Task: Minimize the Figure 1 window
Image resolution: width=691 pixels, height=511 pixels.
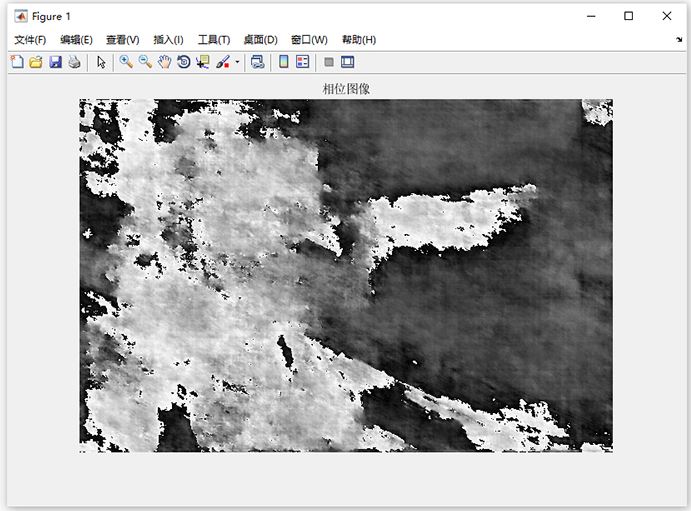Action: tap(591, 16)
